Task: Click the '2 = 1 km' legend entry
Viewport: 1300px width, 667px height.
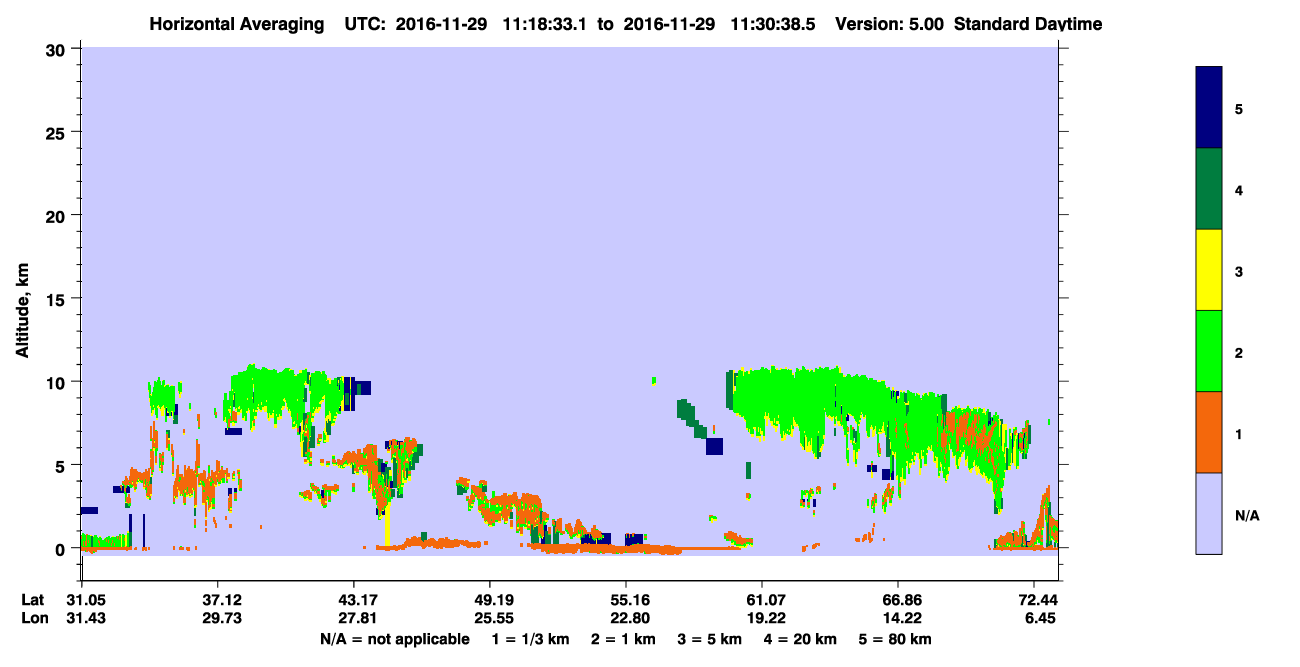Action: point(624,639)
